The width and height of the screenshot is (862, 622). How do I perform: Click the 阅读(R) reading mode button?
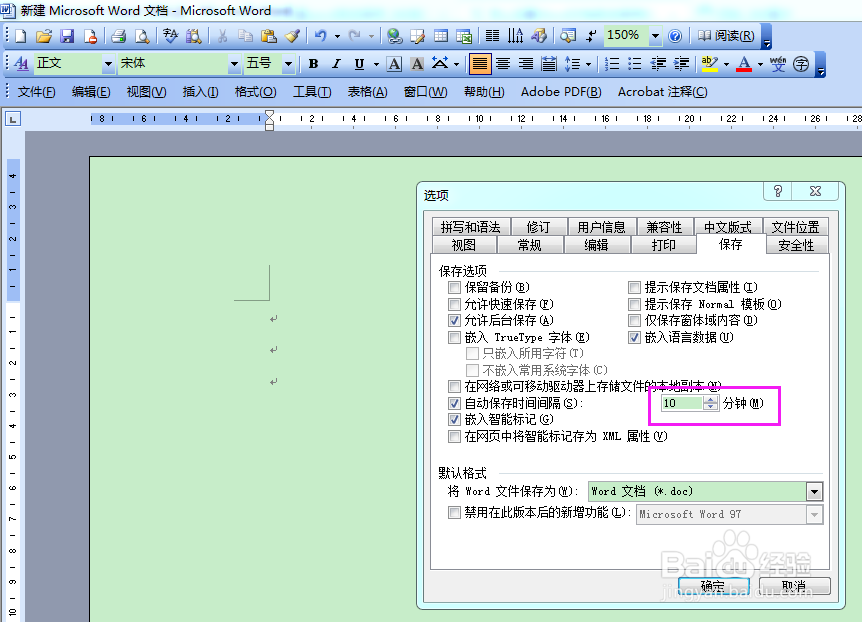(x=726, y=36)
